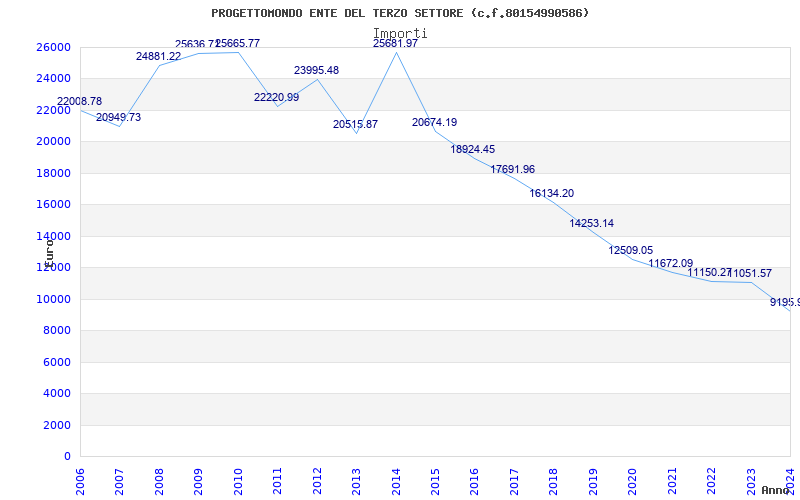Click the 2012 year axis label

tap(317, 481)
